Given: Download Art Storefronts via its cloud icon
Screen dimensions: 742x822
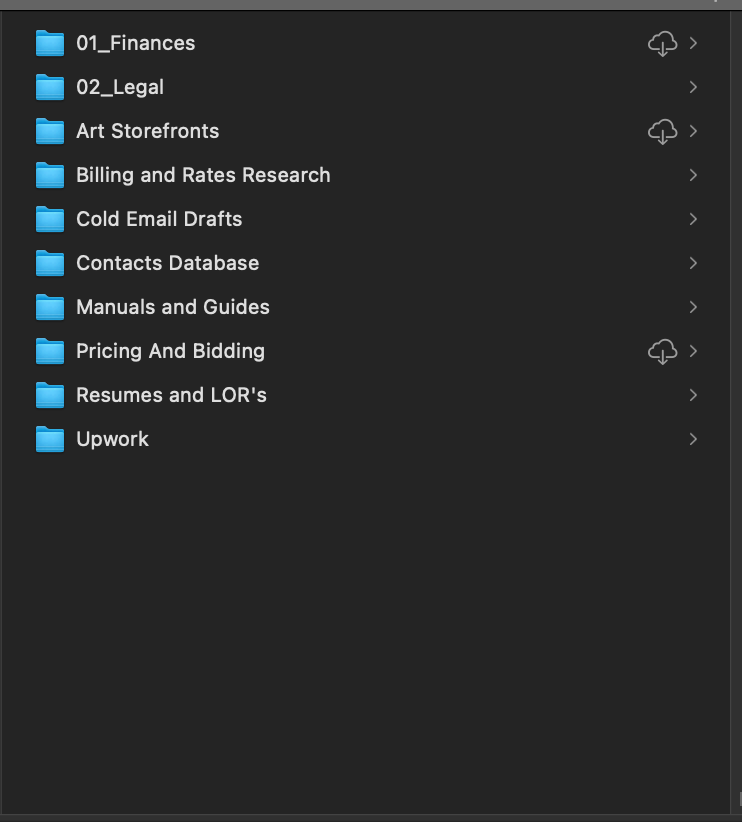Looking at the screenshot, I should 662,132.
